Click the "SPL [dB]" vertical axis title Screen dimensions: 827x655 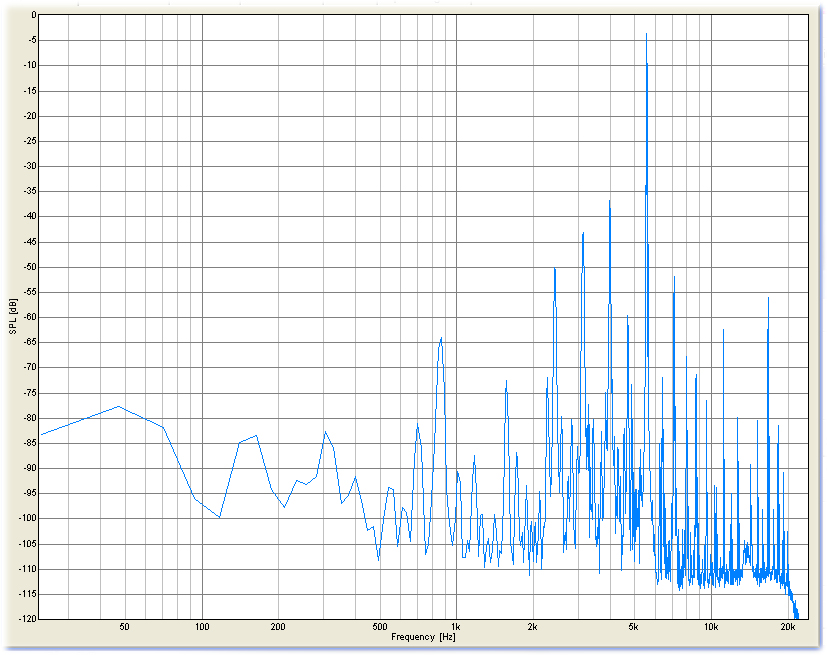pos(13,316)
